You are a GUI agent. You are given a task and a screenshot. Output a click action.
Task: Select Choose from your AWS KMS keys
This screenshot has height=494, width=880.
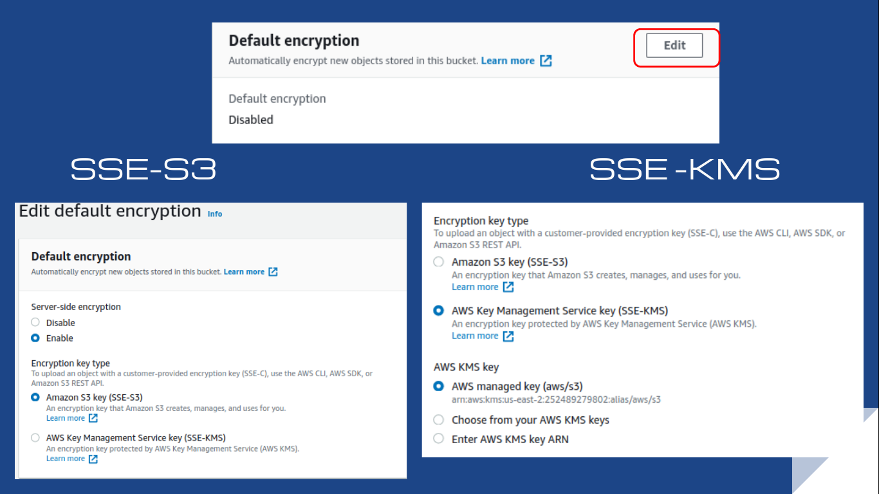pyautogui.click(x=439, y=420)
